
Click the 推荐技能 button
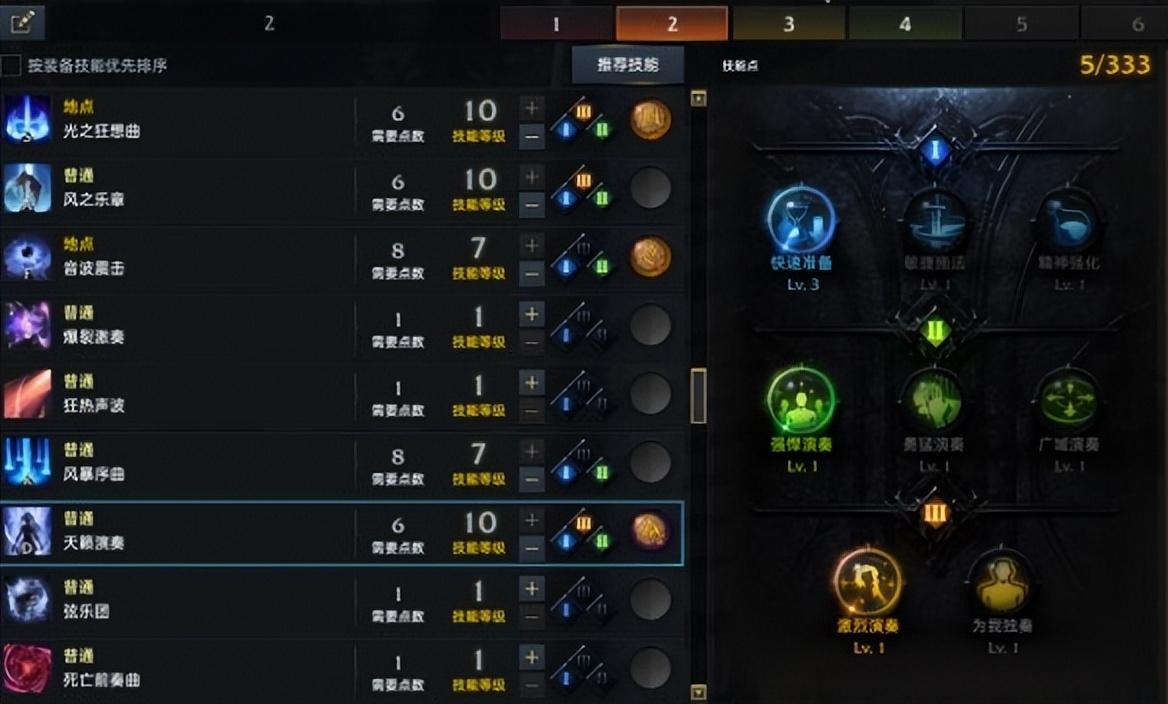point(628,65)
